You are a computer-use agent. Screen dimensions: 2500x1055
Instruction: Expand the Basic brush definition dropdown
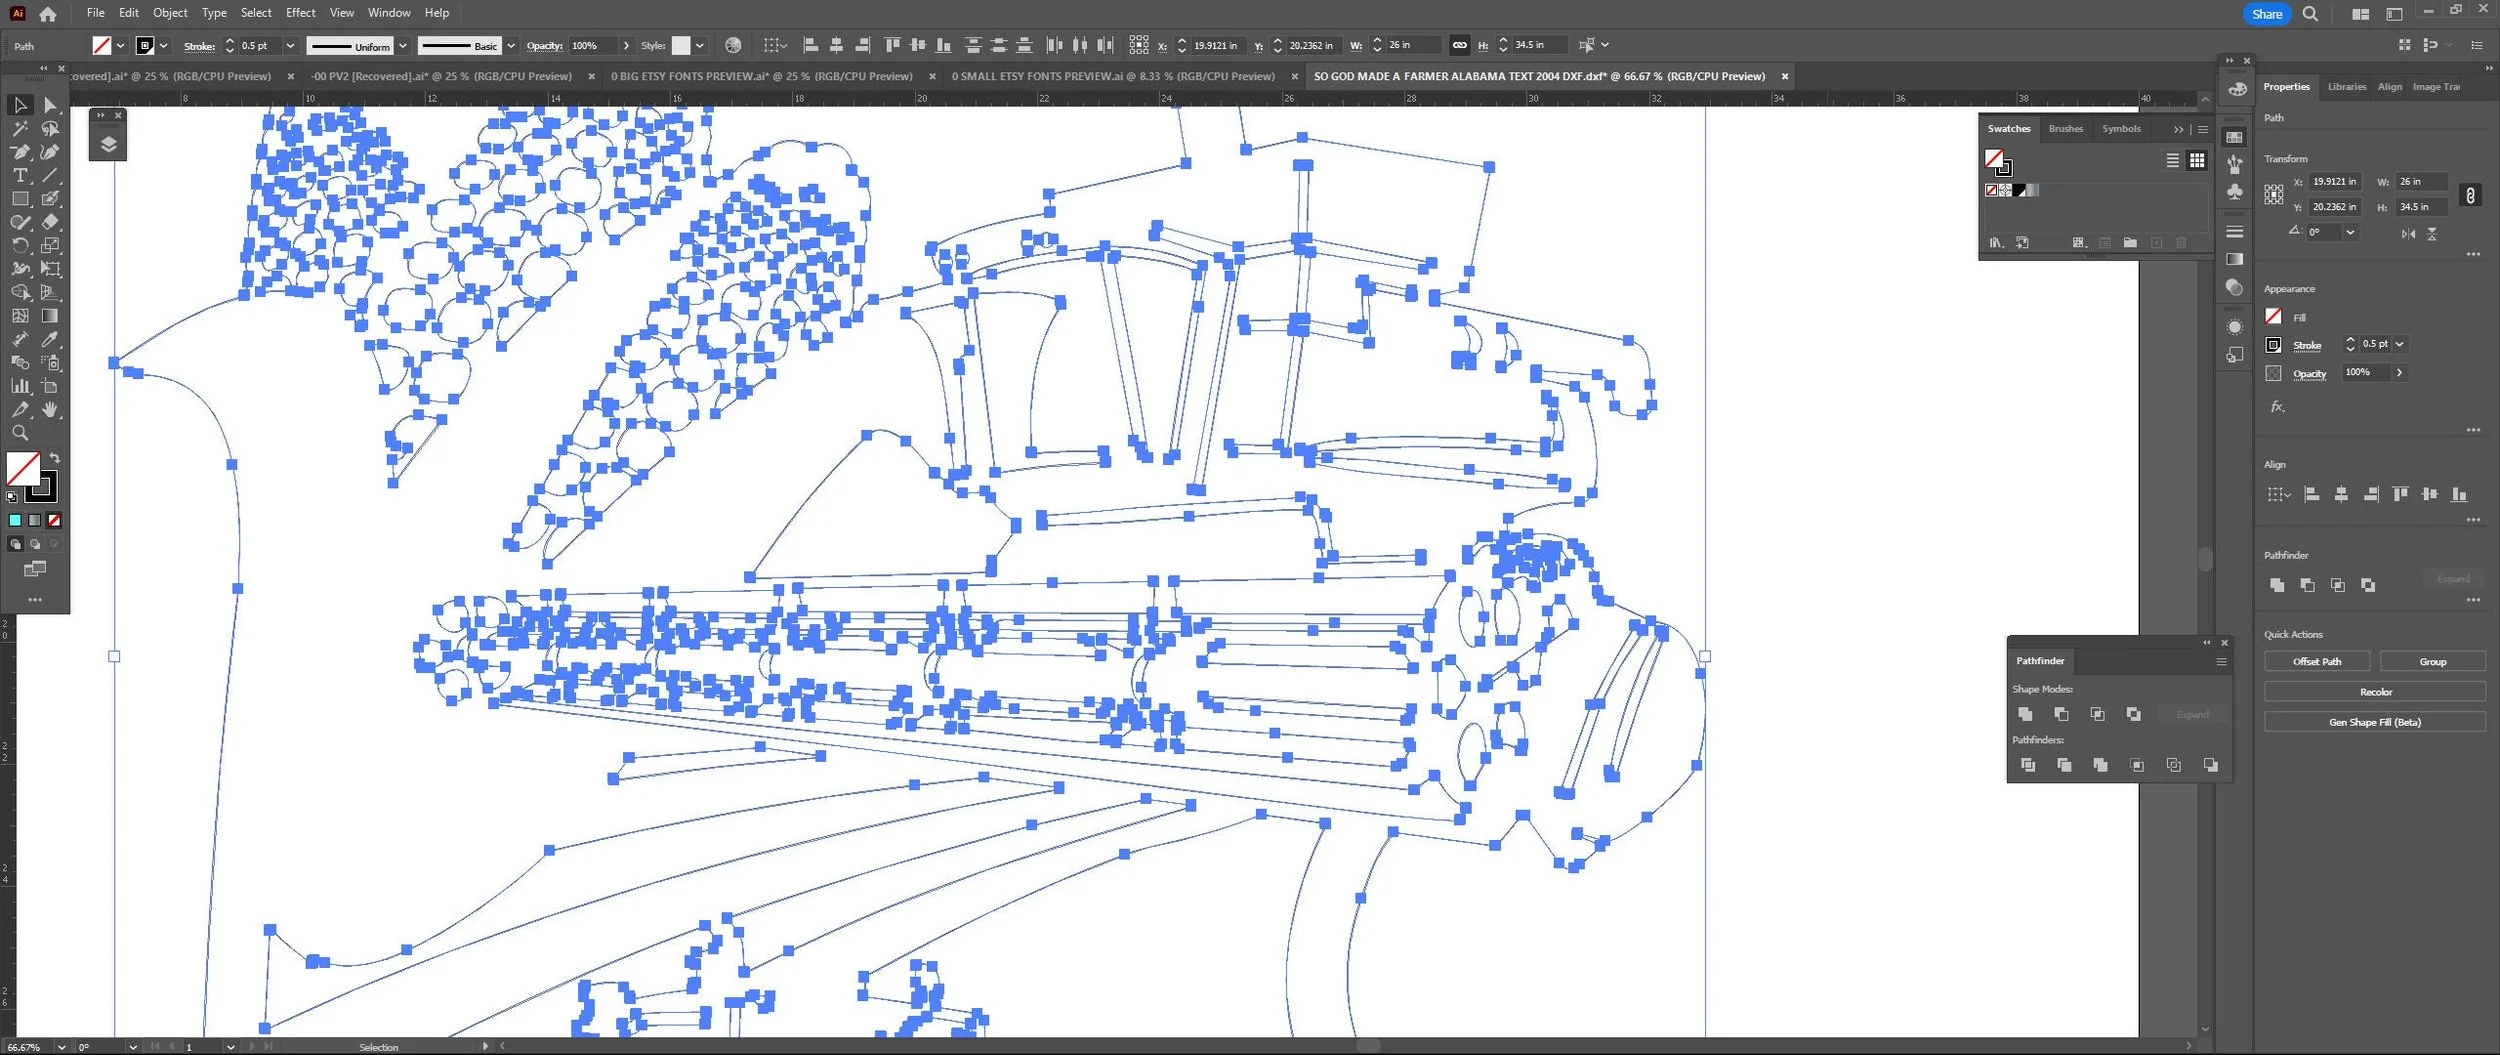tap(511, 46)
